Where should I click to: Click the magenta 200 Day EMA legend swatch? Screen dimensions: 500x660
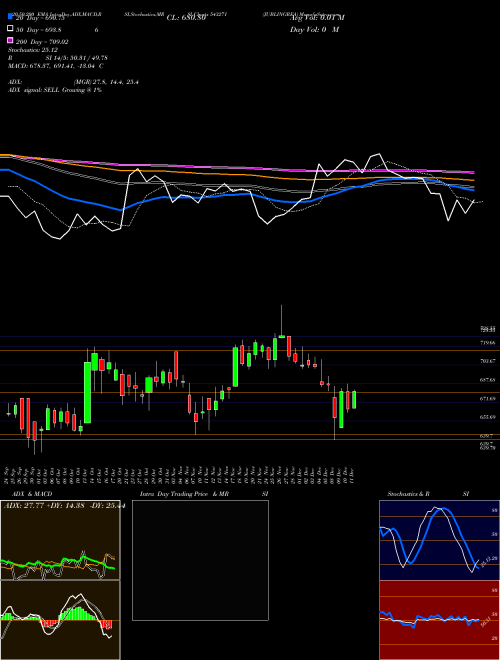10,41
